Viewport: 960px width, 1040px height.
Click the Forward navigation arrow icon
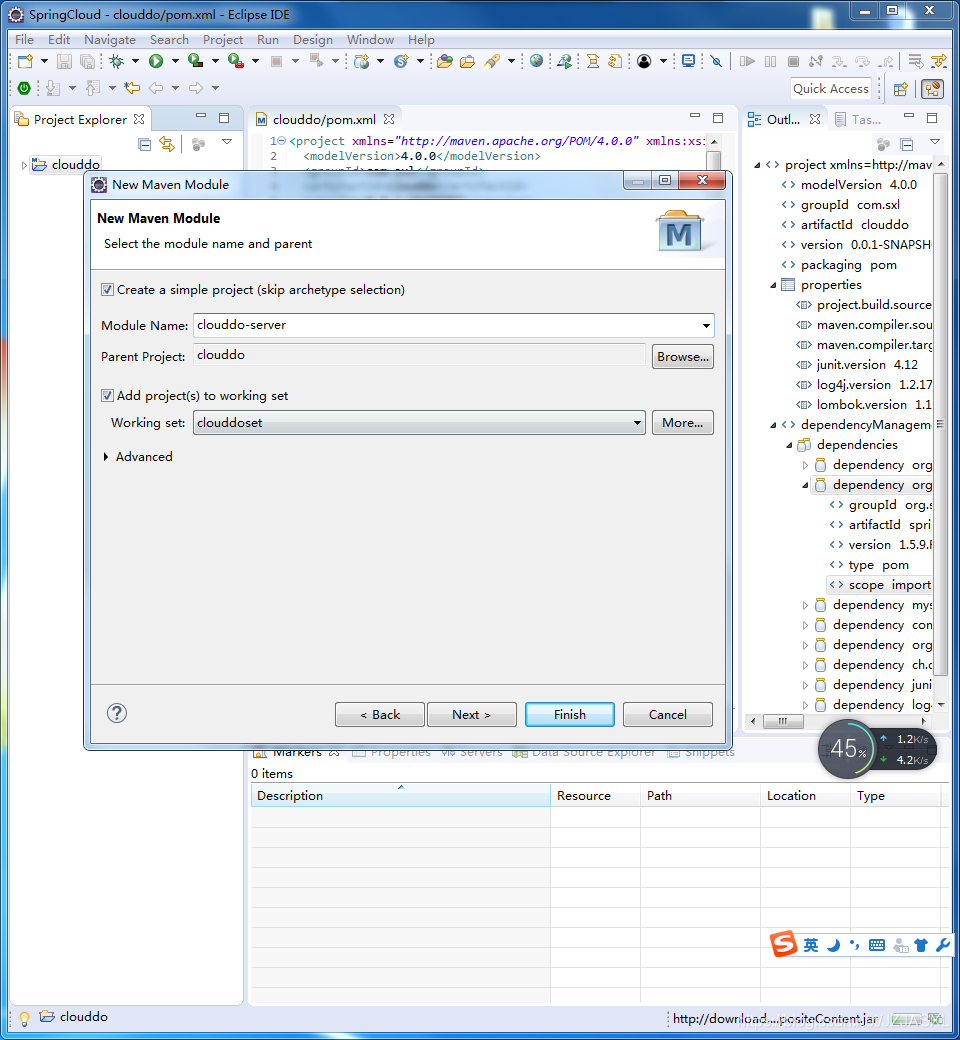click(196, 88)
